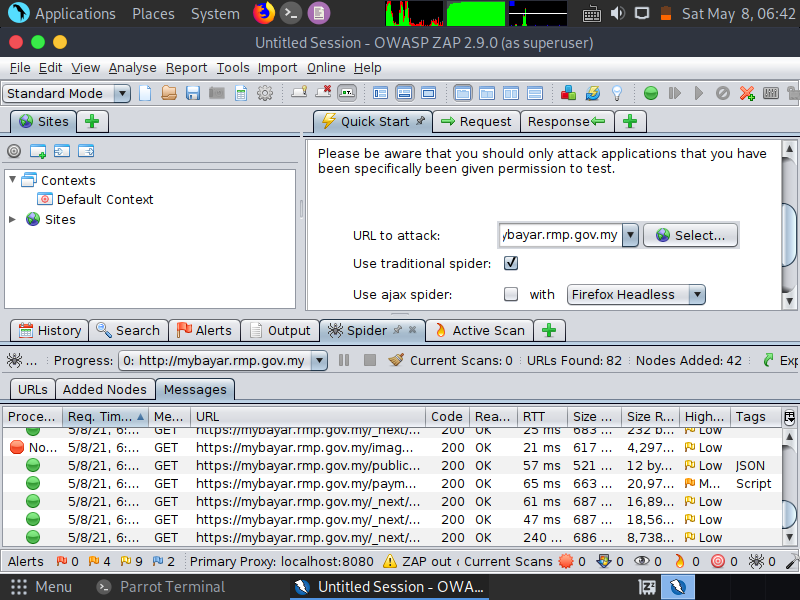
Task: Toggle green break on all requests button
Action: (651, 93)
